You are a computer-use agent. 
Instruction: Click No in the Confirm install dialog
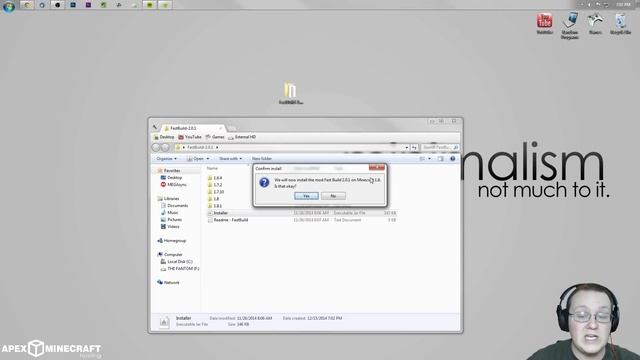click(x=333, y=196)
